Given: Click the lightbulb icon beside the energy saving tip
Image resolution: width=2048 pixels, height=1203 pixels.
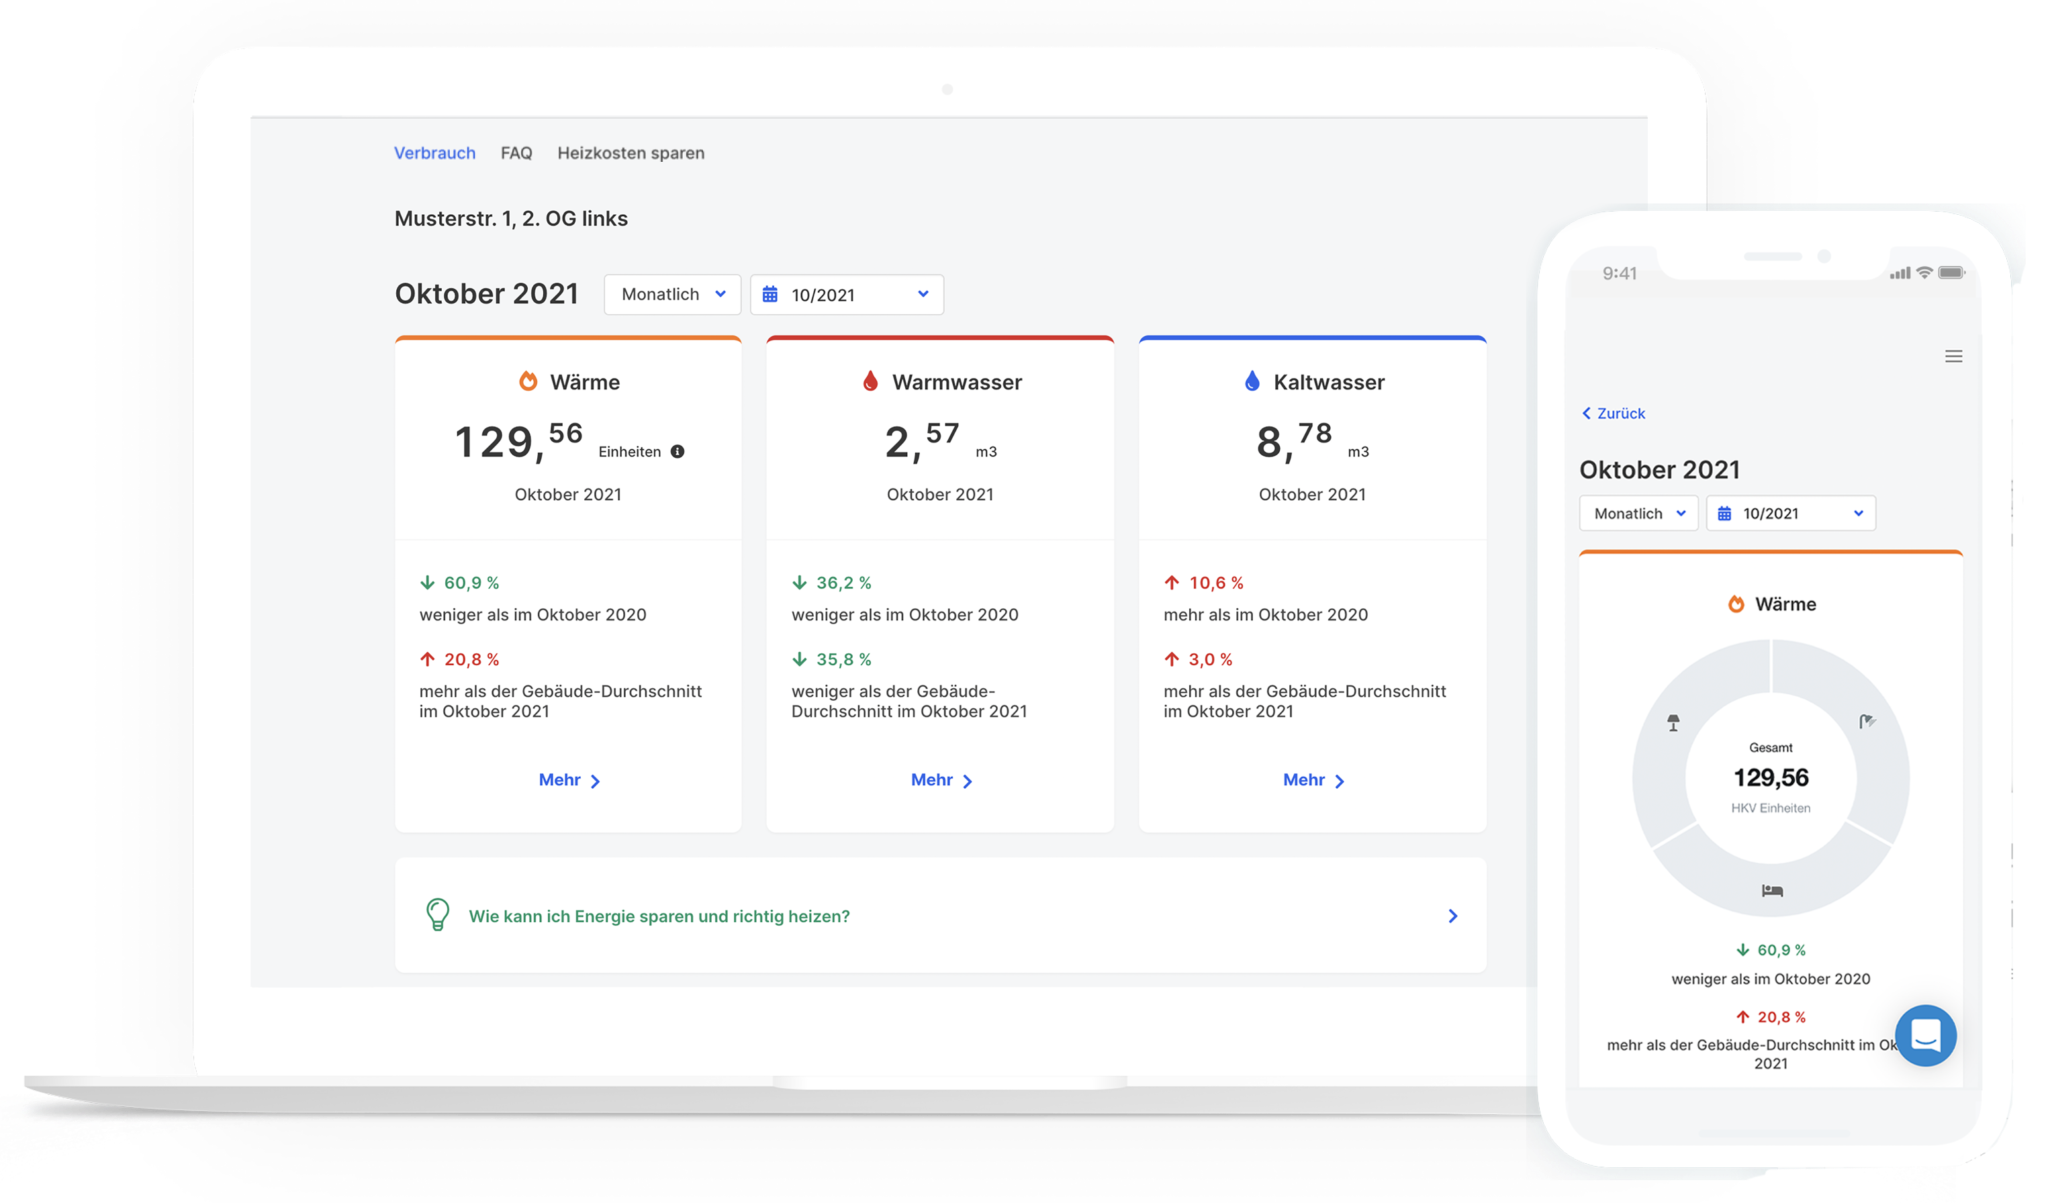Looking at the screenshot, I should 437,915.
